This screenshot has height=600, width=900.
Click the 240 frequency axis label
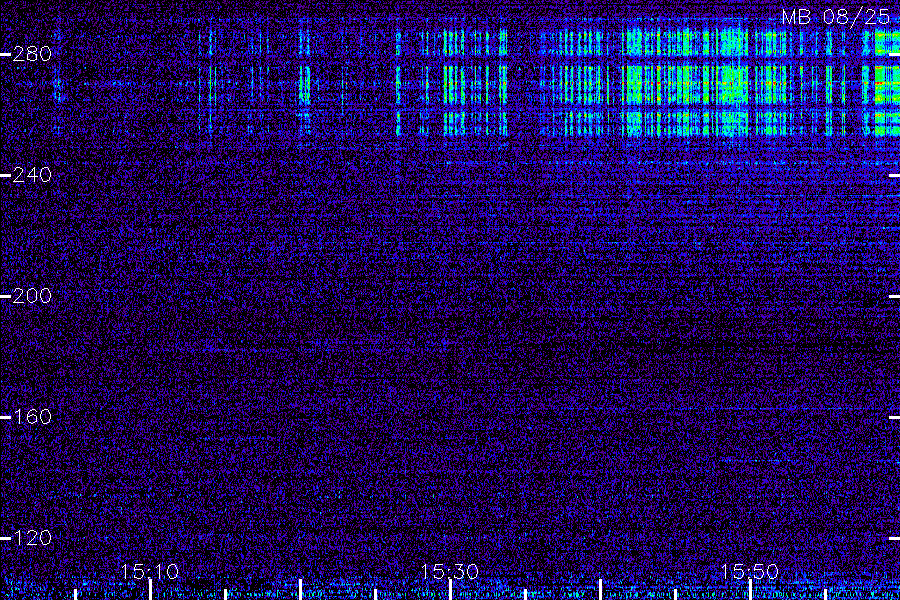click(32, 175)
